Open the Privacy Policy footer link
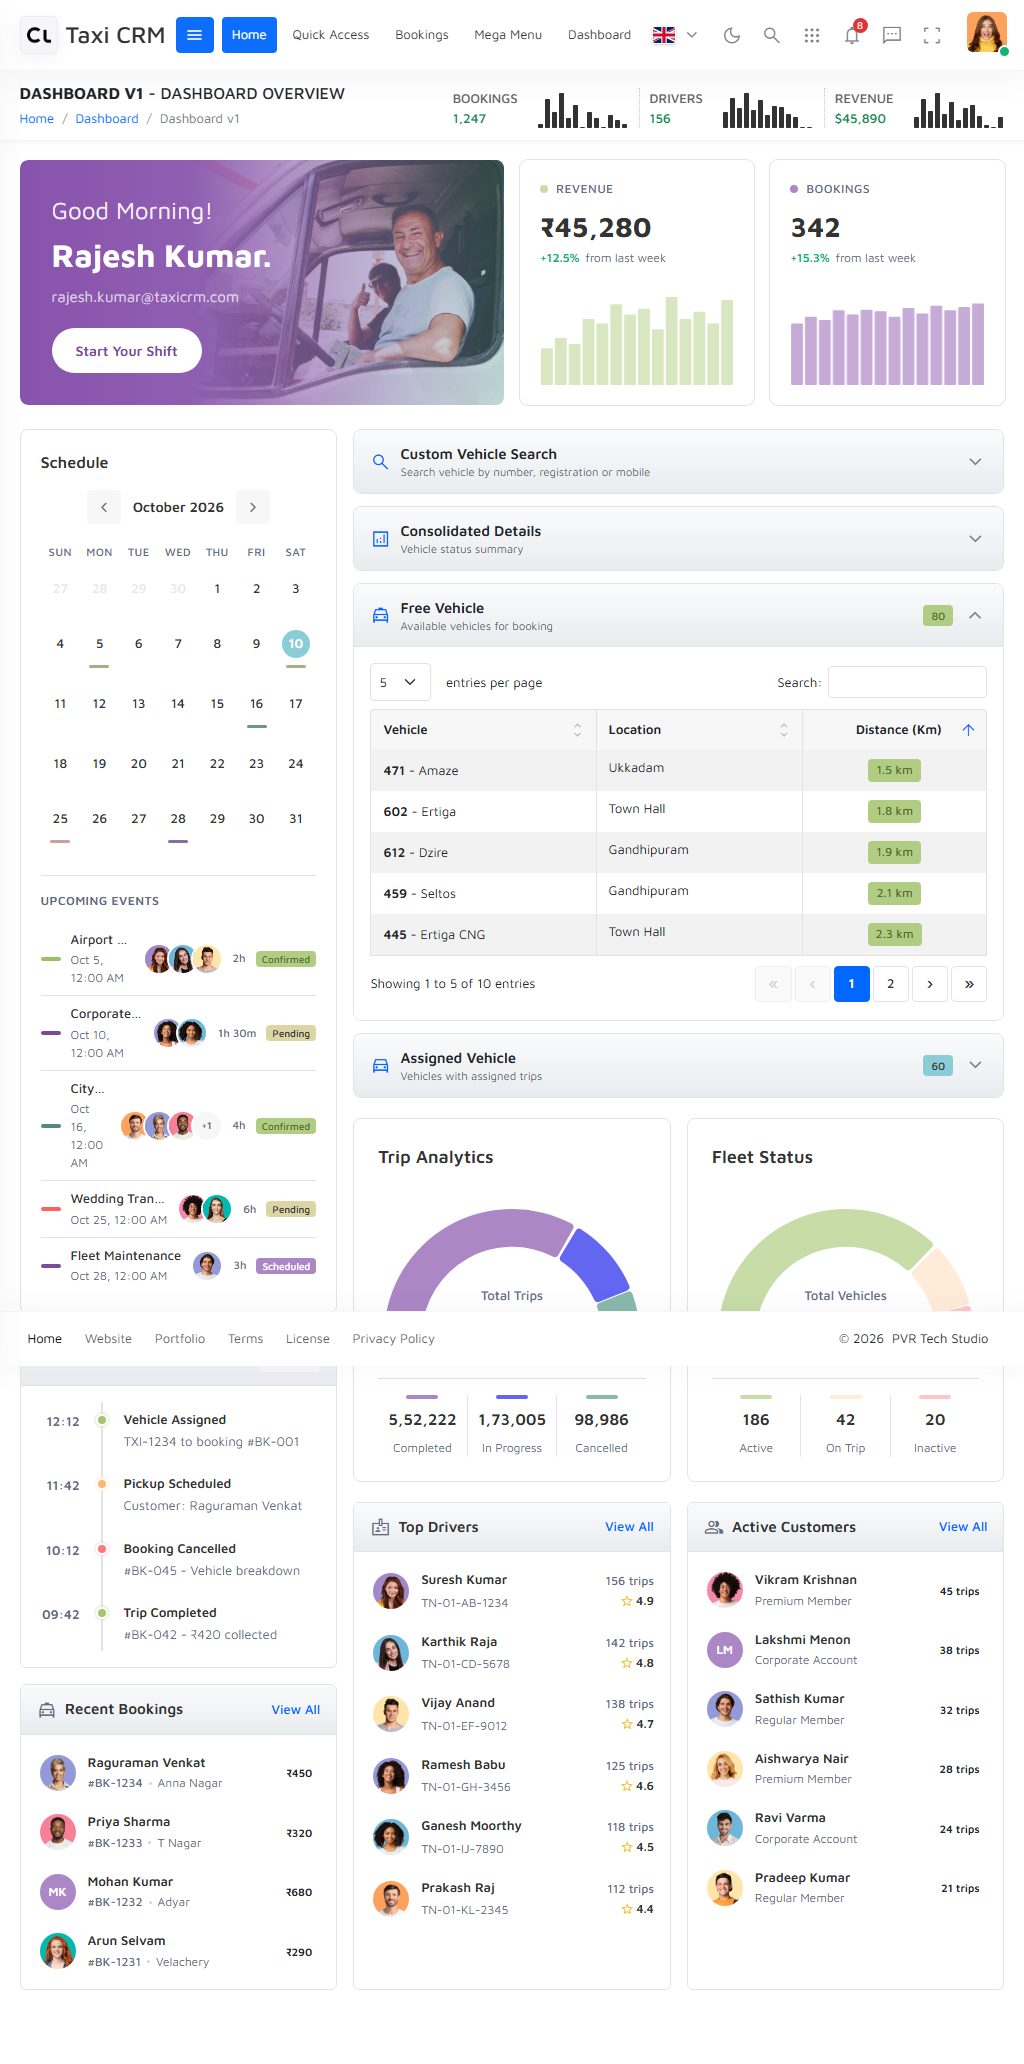 tap(393, 1339)
